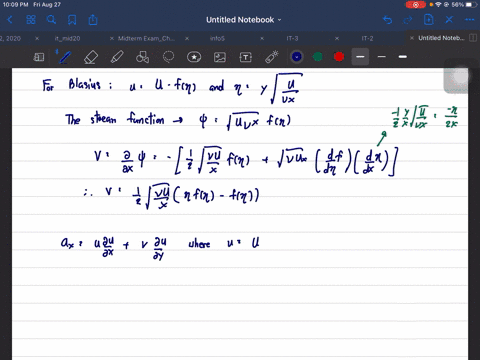The image size is (480, 360).
Task: Choose the last stroke thickness preset
Action: (x=403, y=57)
